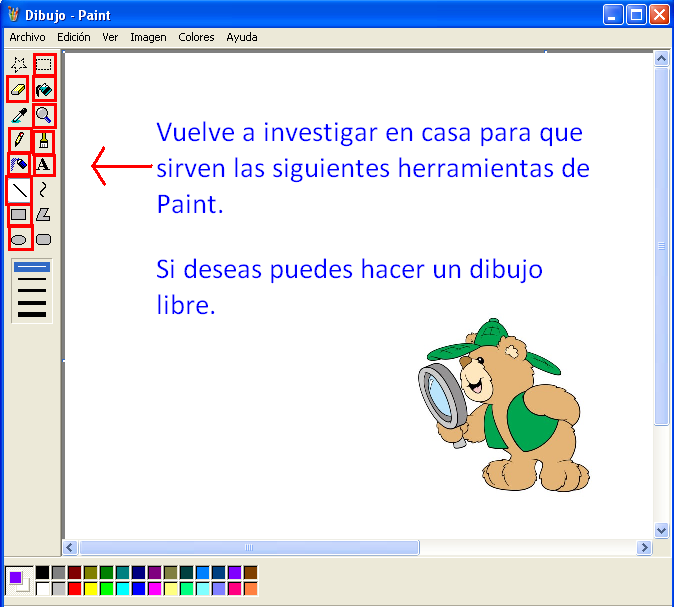
Task: Choose the bright yellow color swatch
Action: tap(91, 589)
